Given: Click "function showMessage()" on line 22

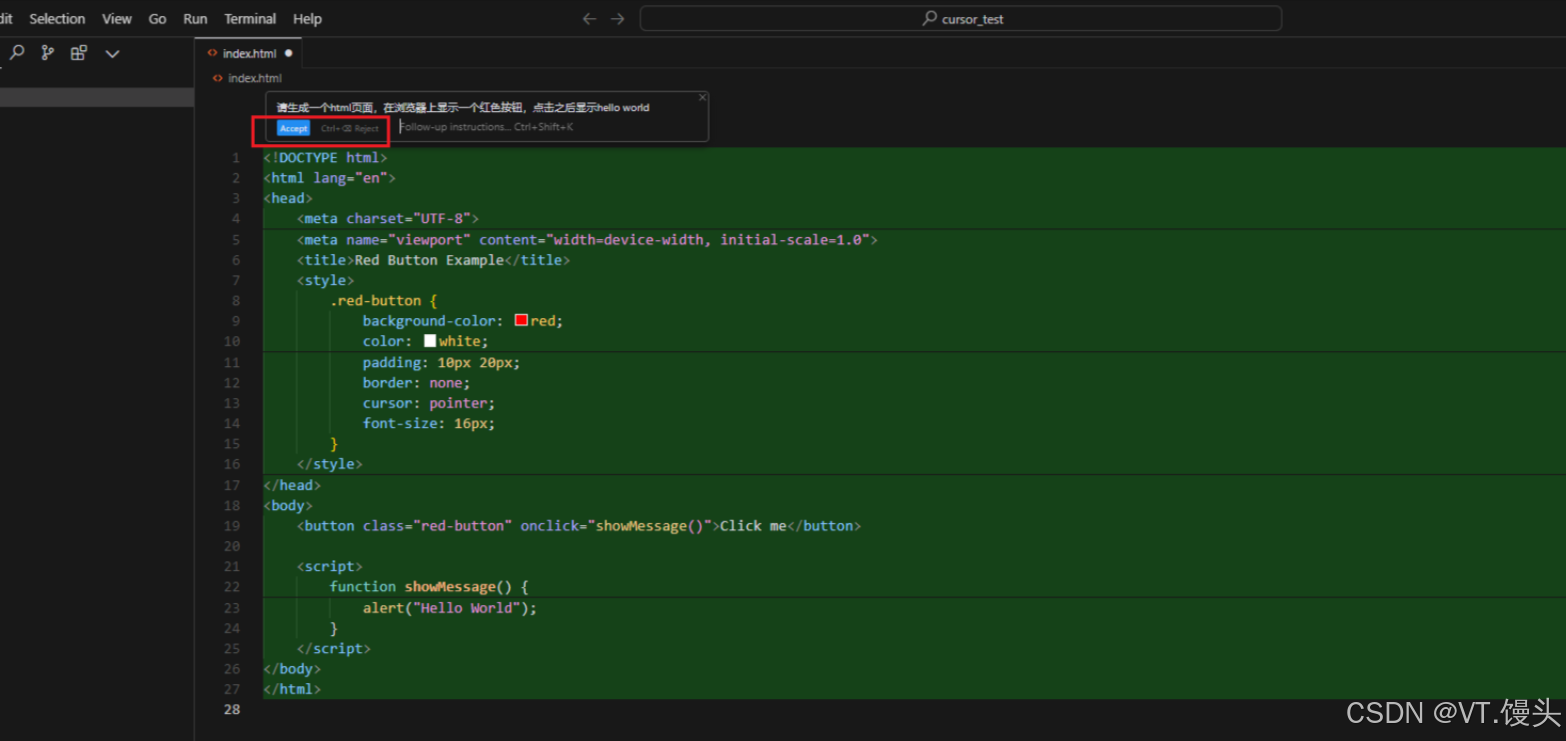Looking at the screenshot, I should point(421,587).
